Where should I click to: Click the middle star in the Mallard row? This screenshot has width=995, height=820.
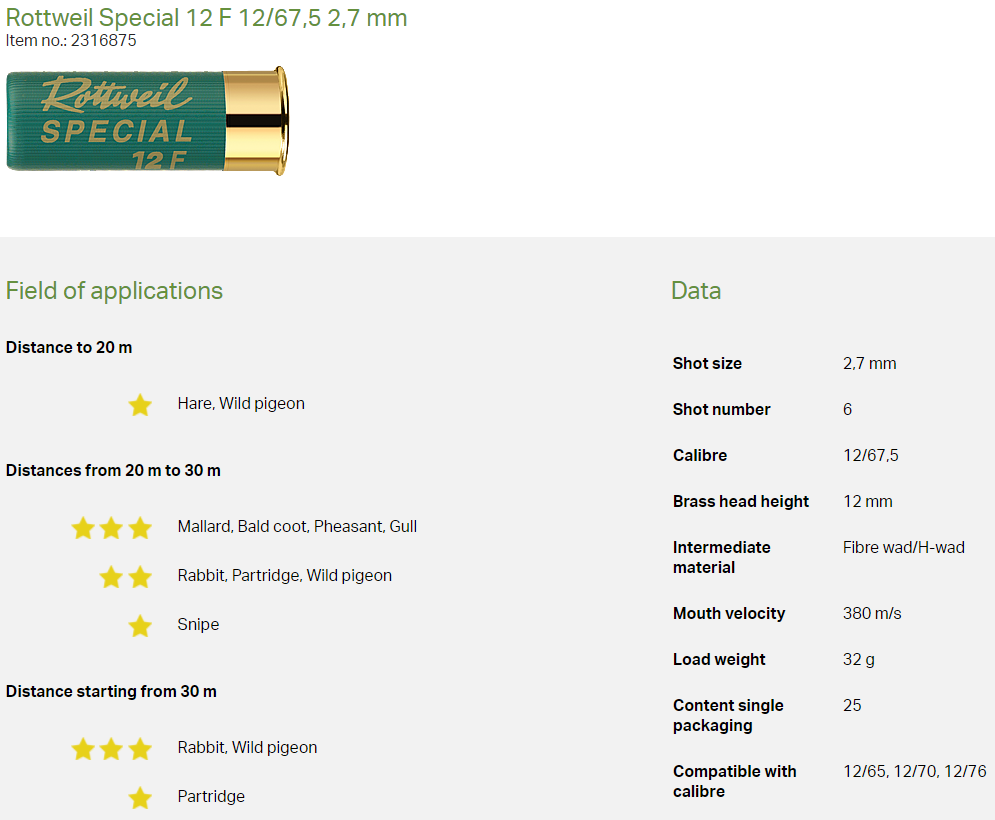coord(111,528)
